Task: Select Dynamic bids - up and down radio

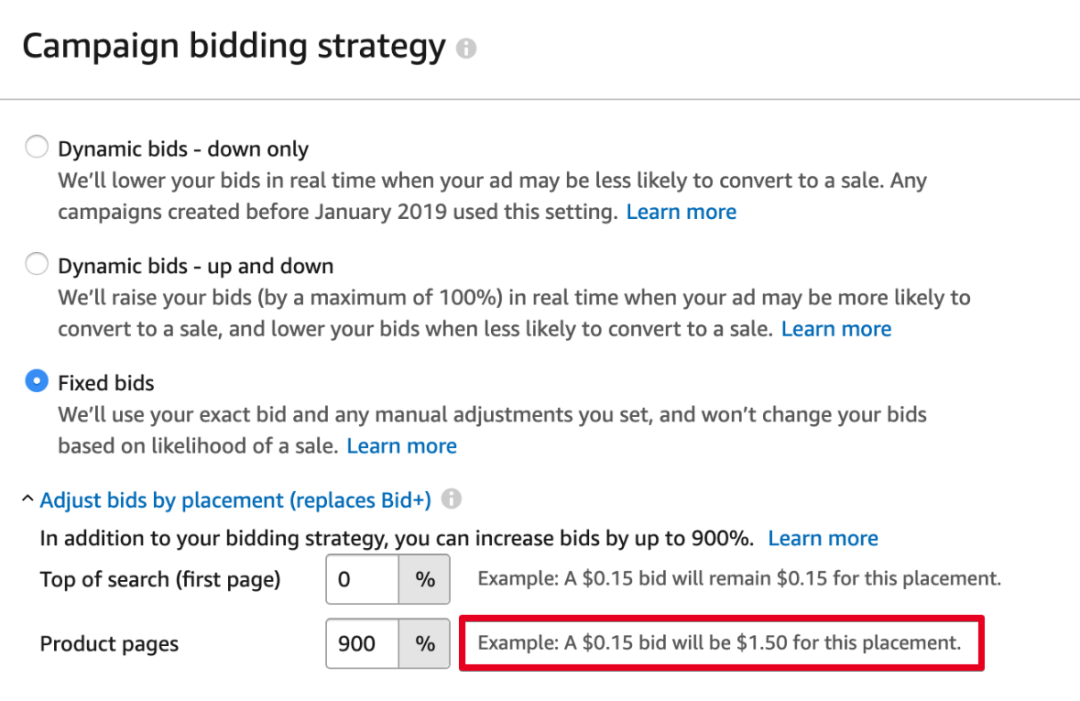Action: pyautogui.click(x=37, y=264)
